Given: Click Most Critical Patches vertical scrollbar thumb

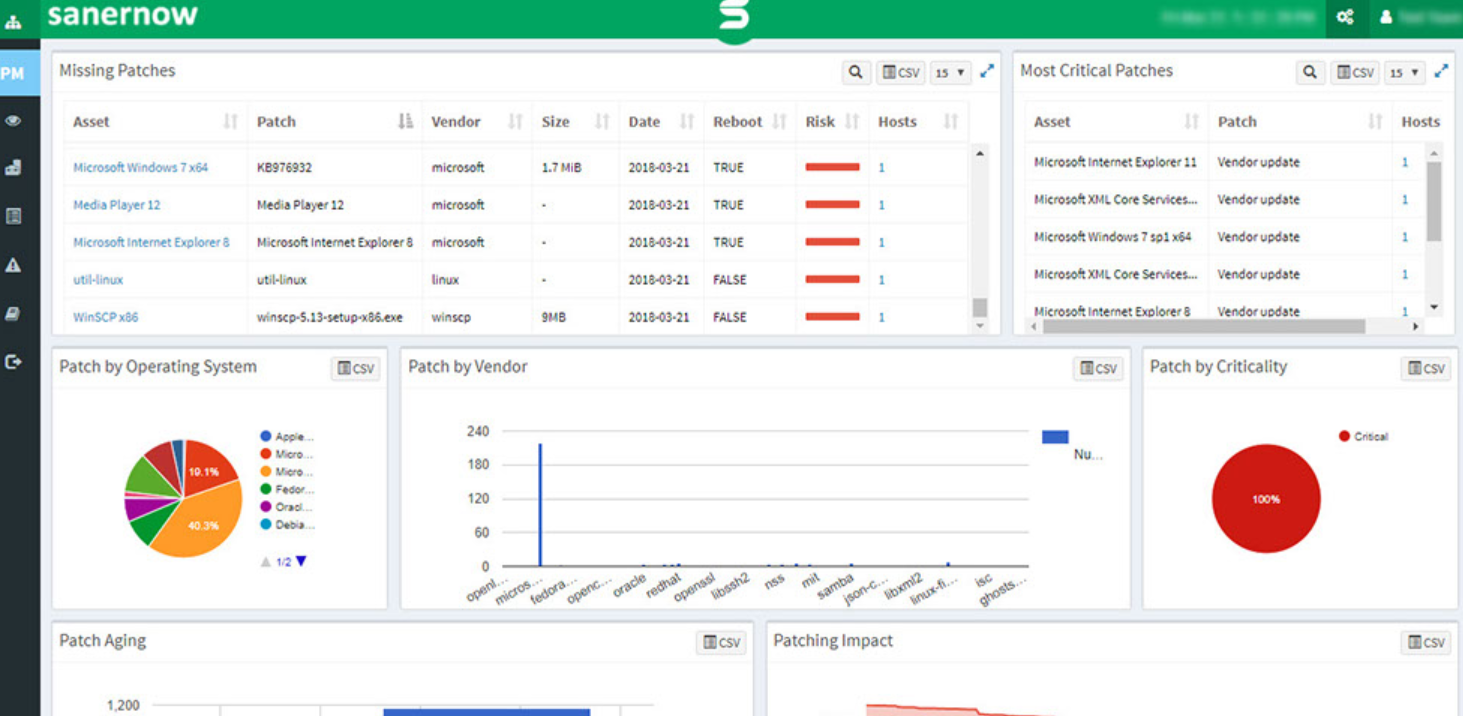Looking at the screenshot, I should [1434, 201].
